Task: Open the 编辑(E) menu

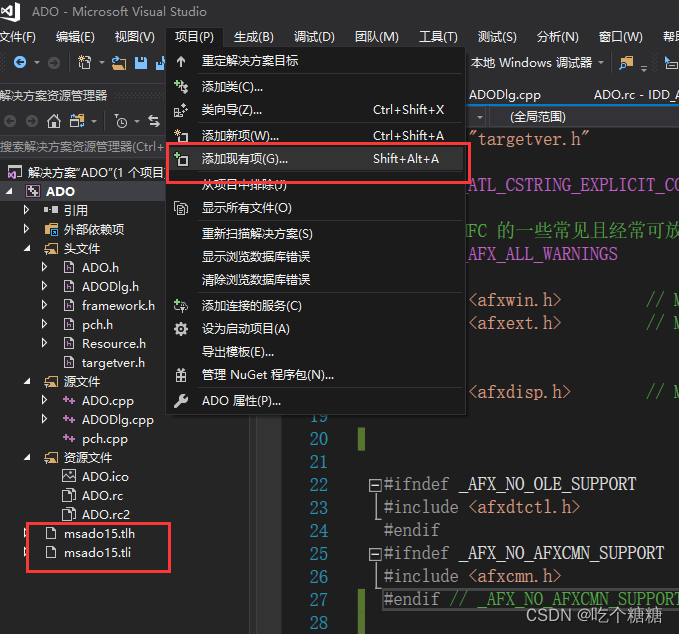Action: coord(75,37)
